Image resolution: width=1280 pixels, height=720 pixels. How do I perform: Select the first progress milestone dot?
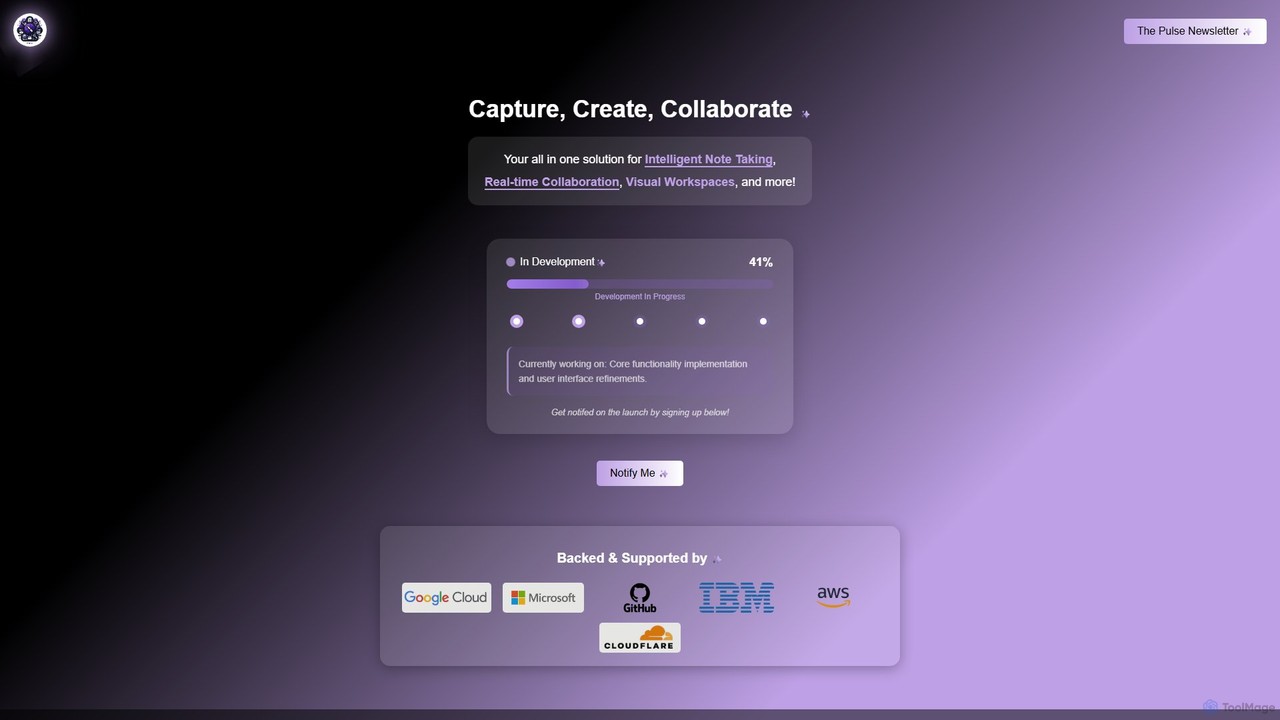point(516,321)
